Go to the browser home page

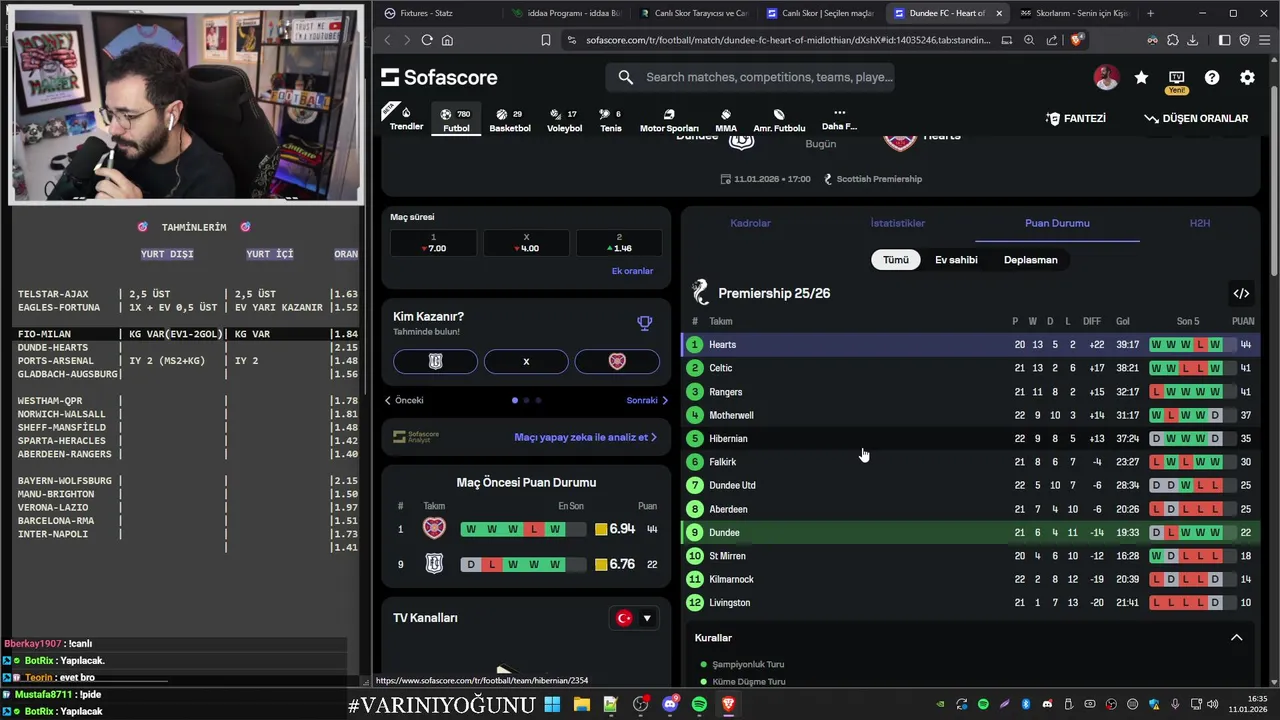pyautogui.click(x=447, y=40)
